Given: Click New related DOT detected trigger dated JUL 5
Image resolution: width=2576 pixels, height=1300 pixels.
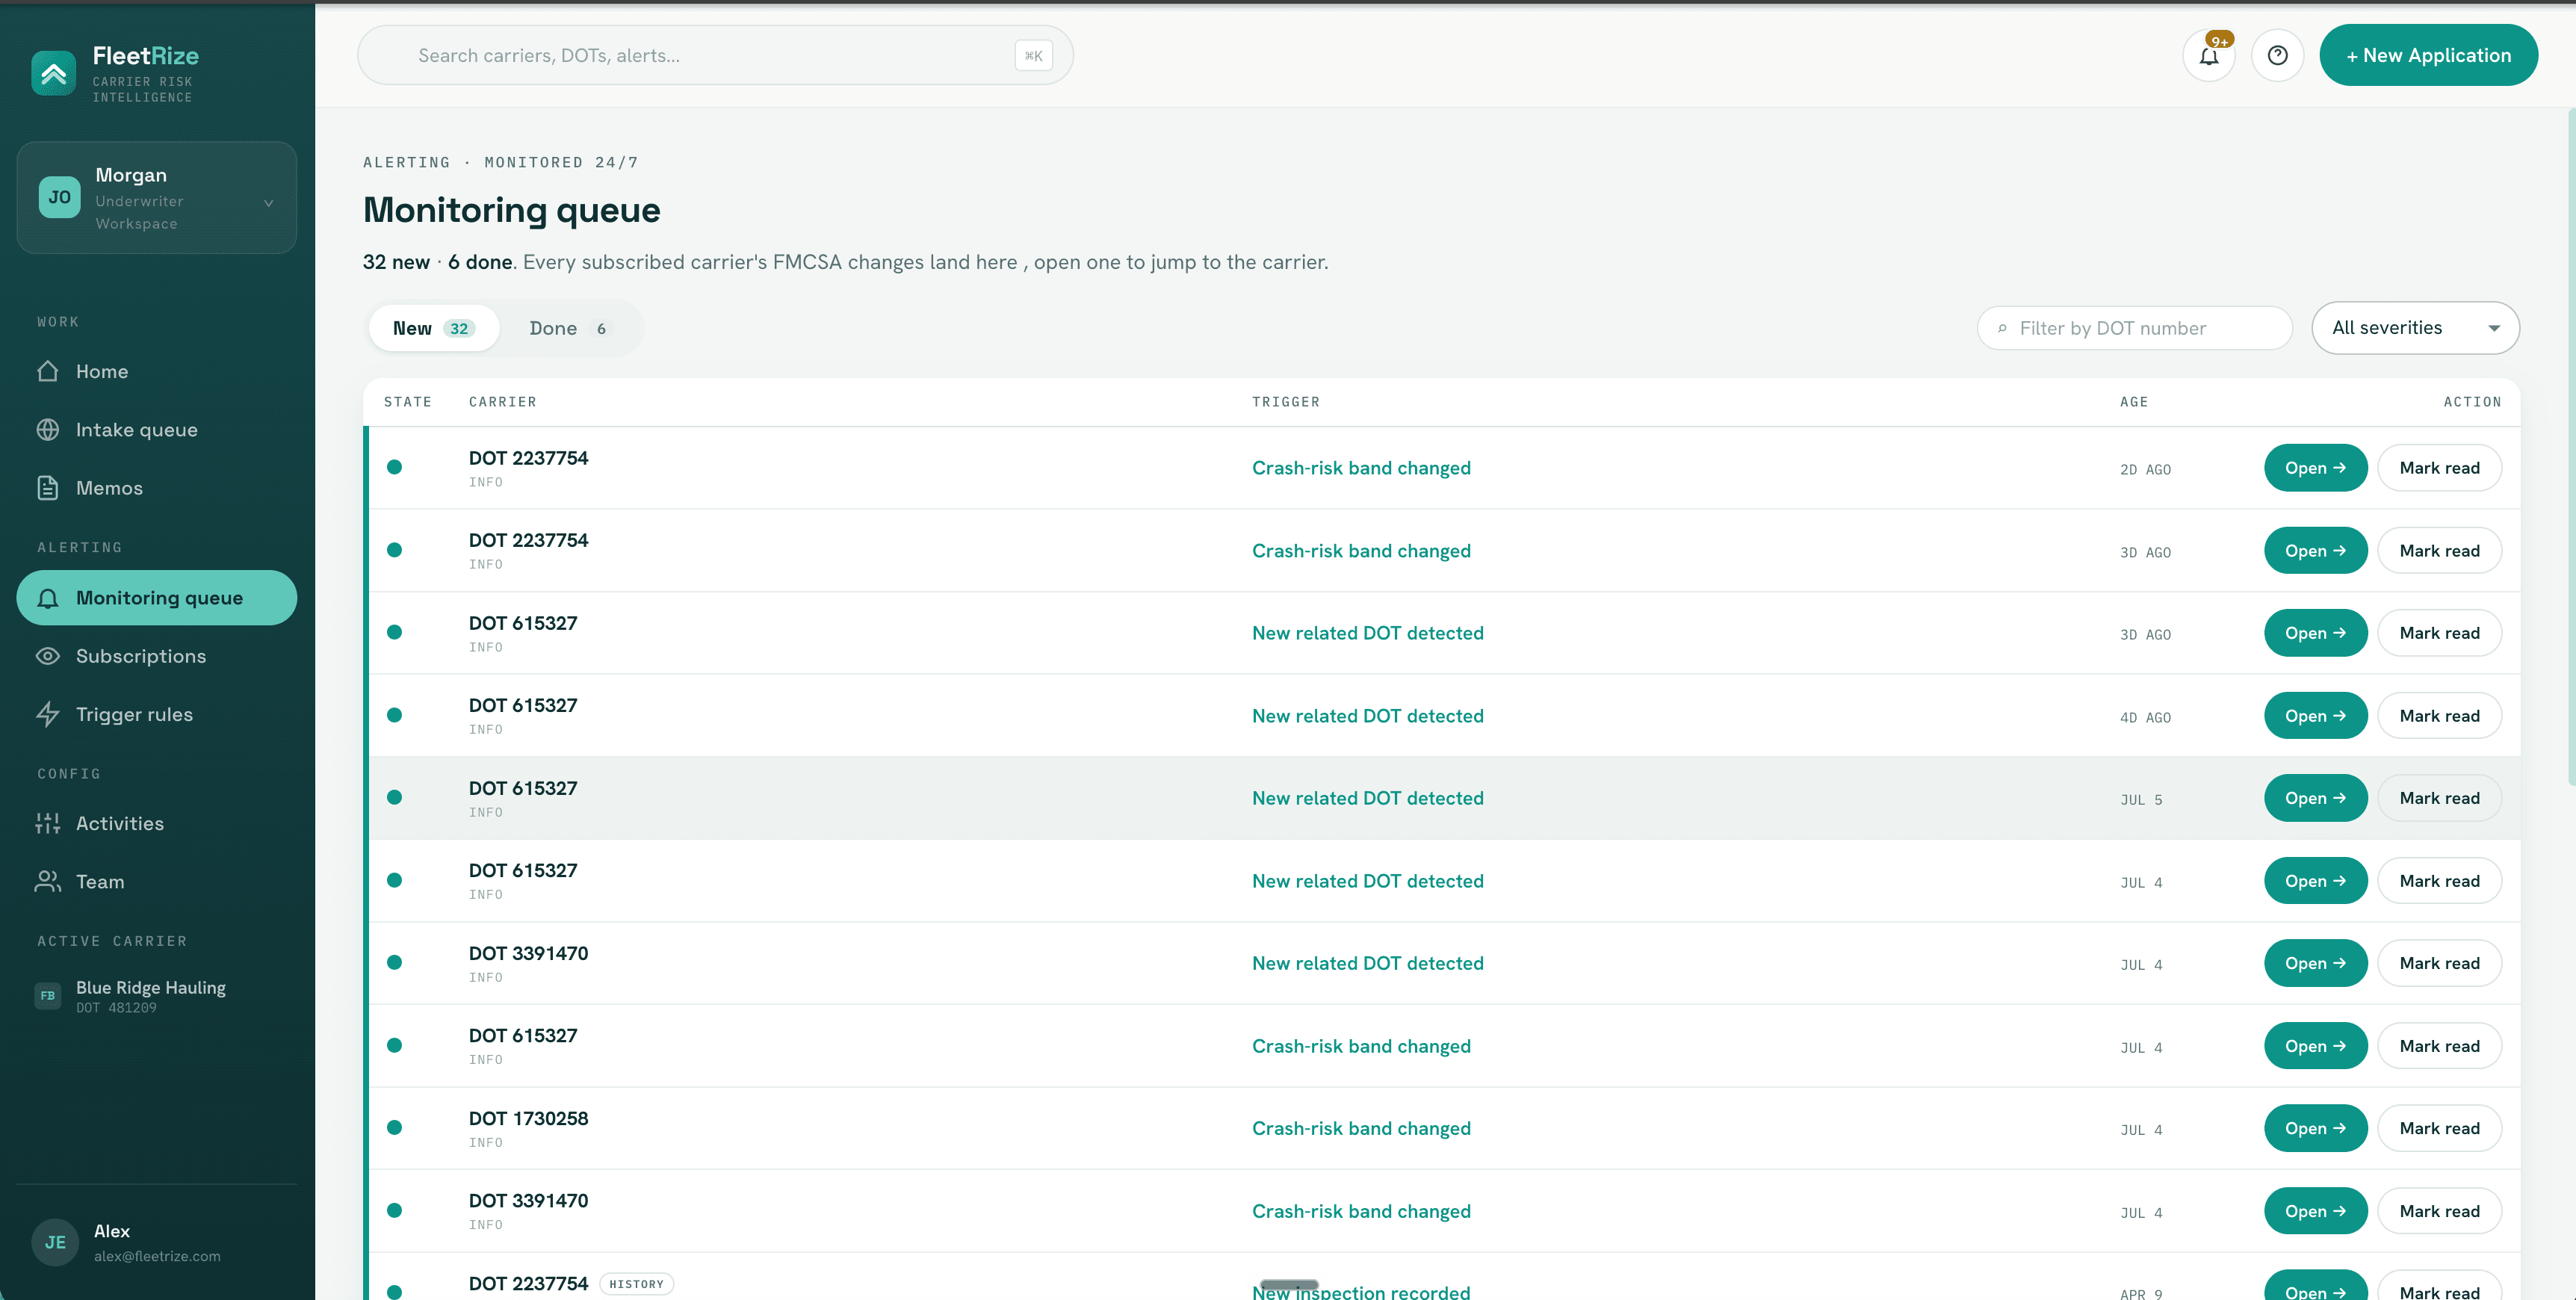Looking at the screenshot, I should point(1367,798).
